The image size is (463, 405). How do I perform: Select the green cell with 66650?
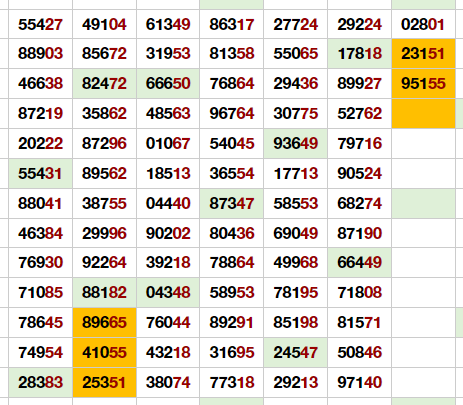pos(168,84)
